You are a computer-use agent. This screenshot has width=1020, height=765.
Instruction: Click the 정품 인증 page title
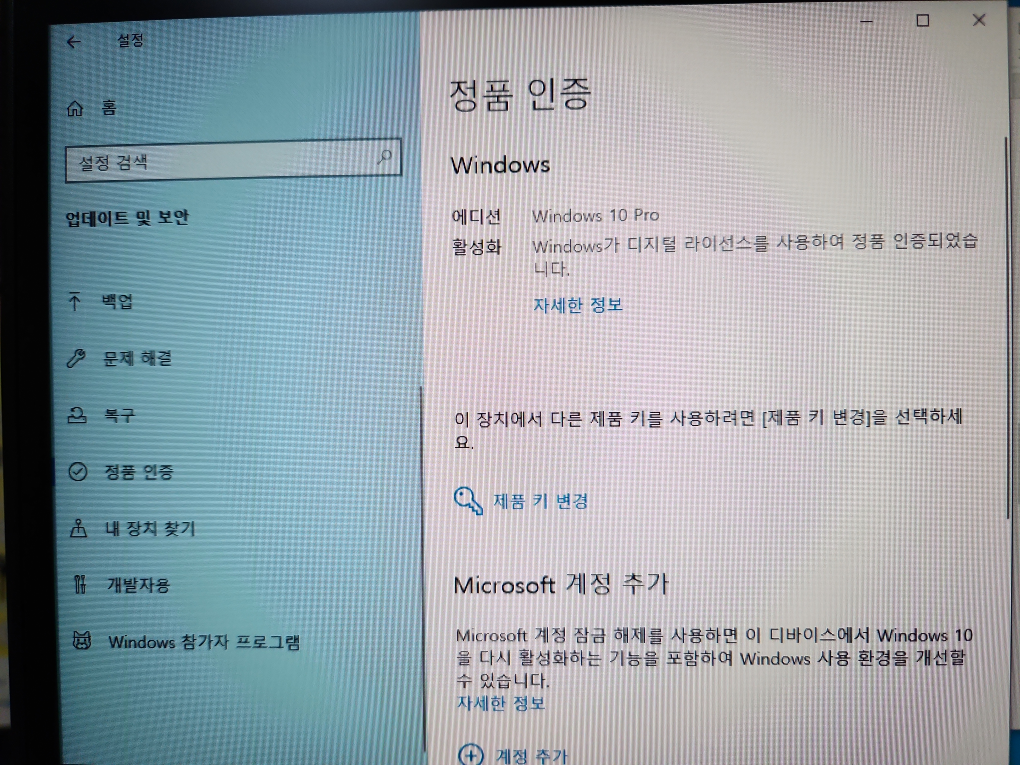point(520,95)
